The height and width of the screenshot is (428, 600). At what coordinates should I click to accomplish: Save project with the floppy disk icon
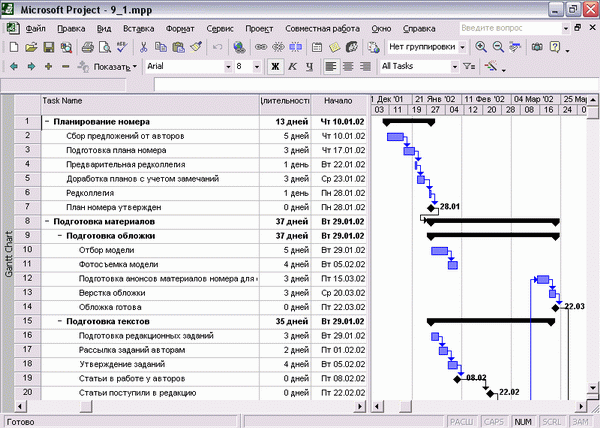click(49, 47)
